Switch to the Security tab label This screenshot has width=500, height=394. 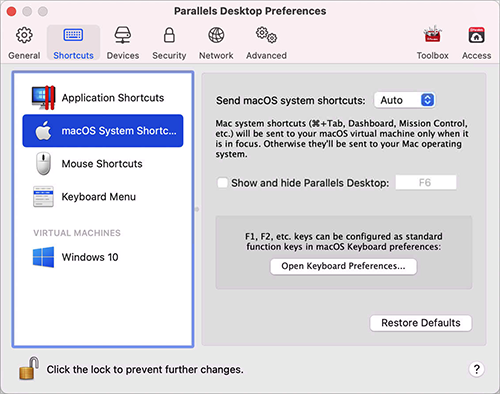point(169,55)
